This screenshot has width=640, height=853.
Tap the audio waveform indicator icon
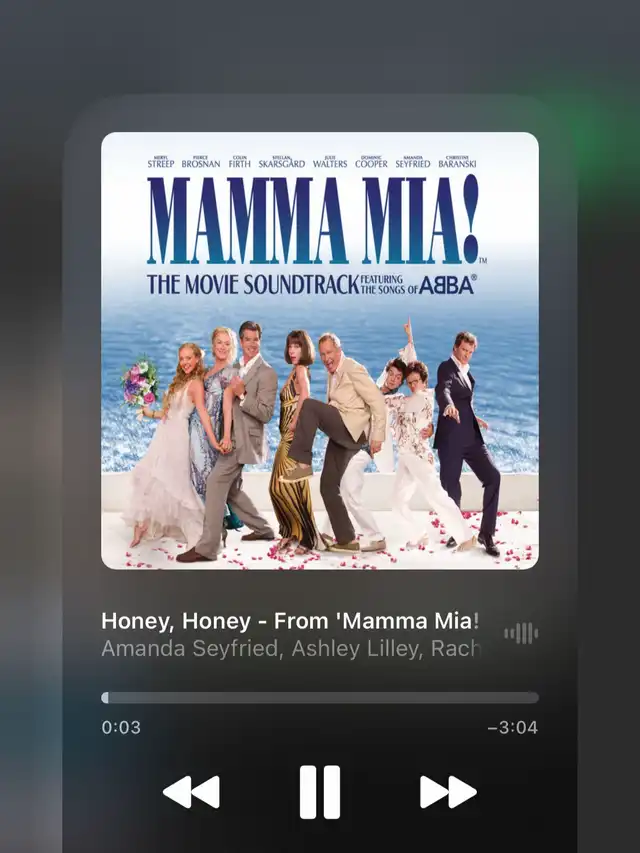pos(521,633)
